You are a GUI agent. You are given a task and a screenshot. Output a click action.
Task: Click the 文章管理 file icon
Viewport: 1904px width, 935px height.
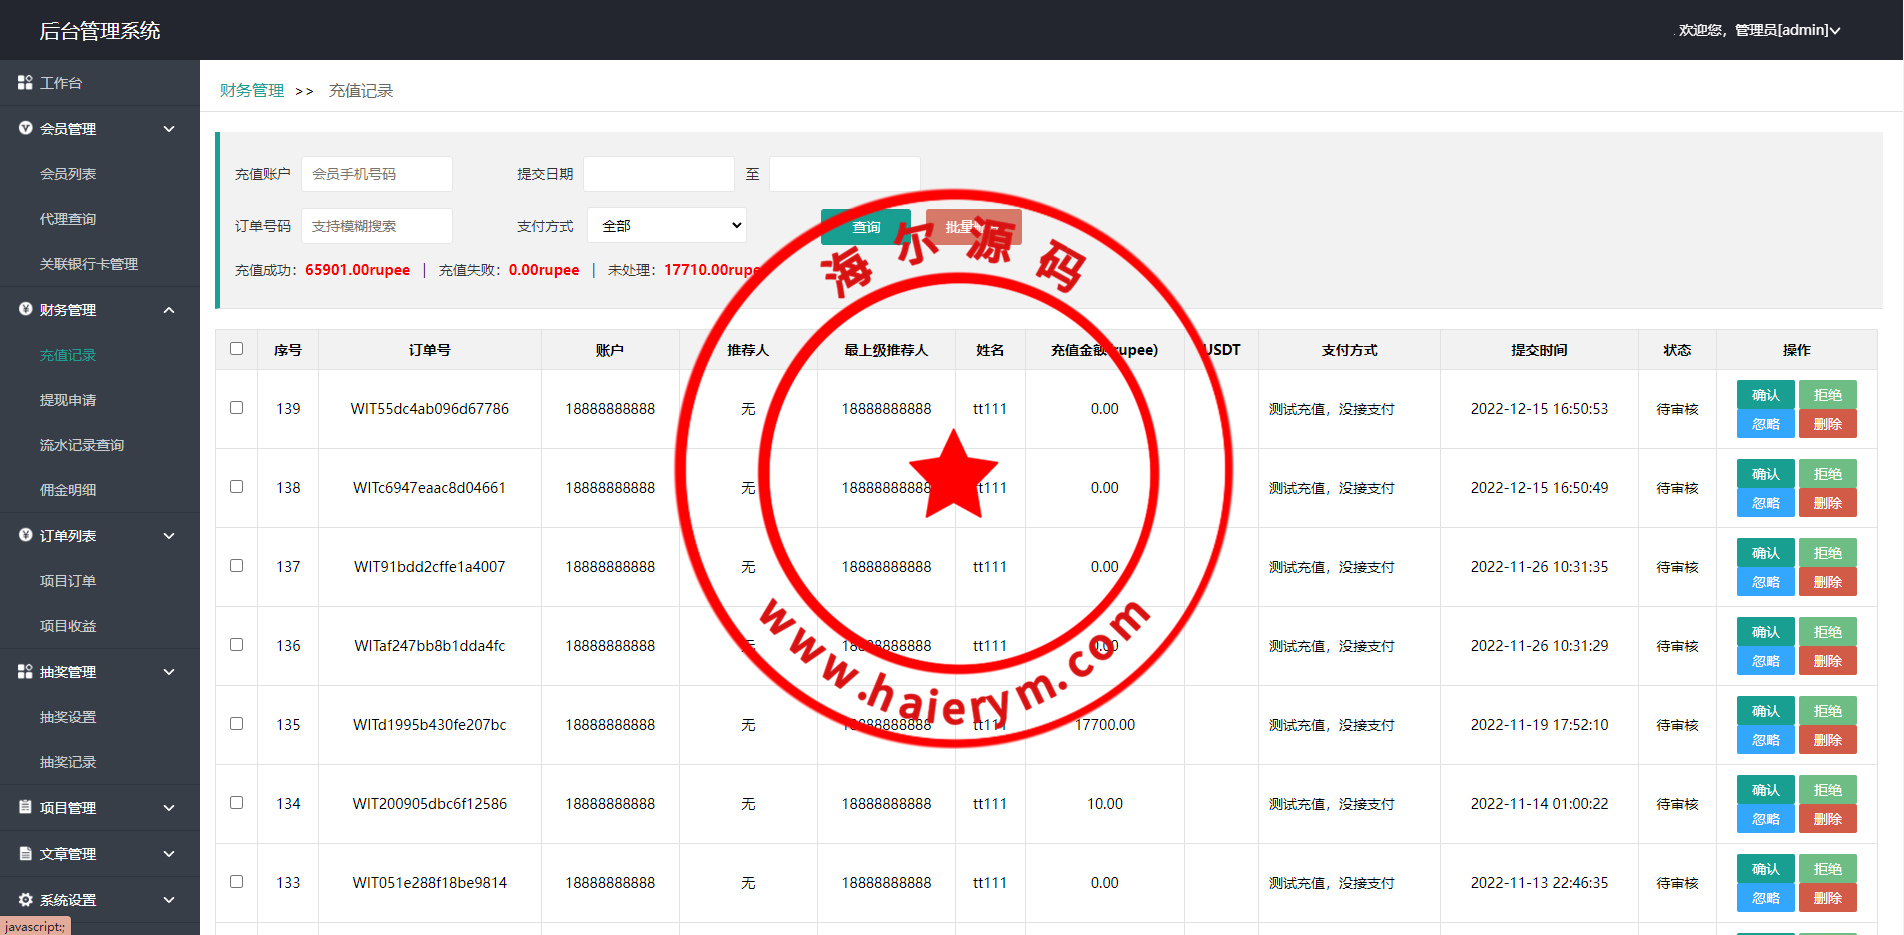click(25, 854)
